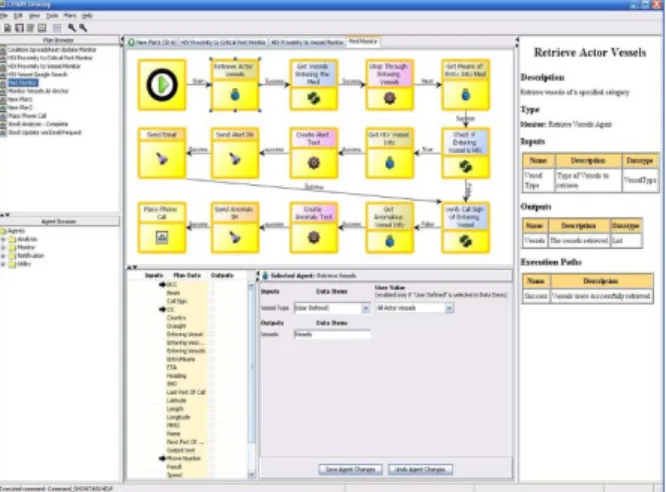
Task: Select the Create Anomaly Text node
Action: pyautogui.click(x=313, y=228)
